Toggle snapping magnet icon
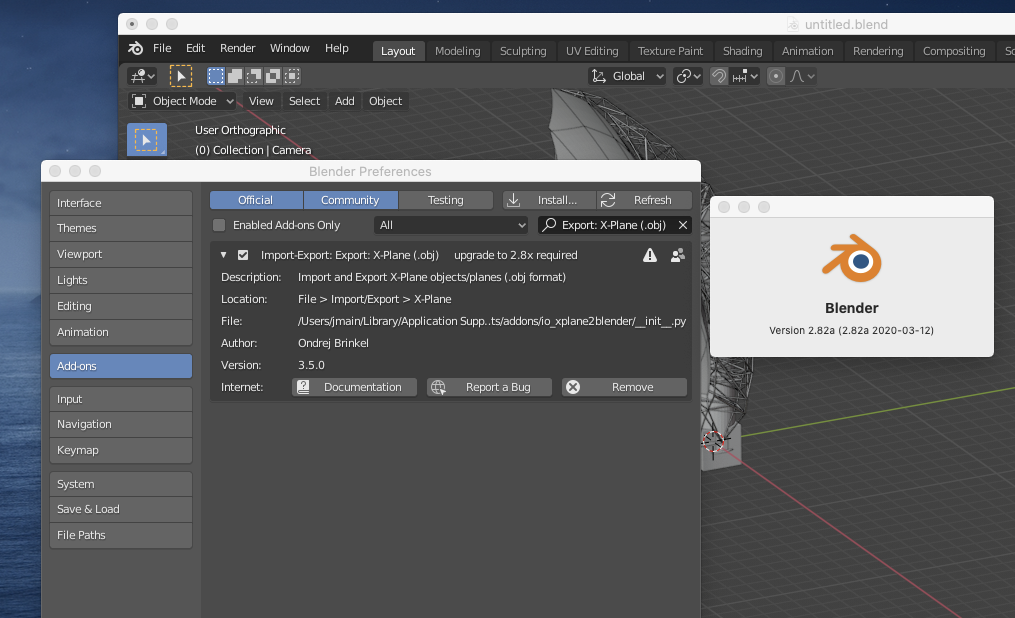 pos(719,76)
